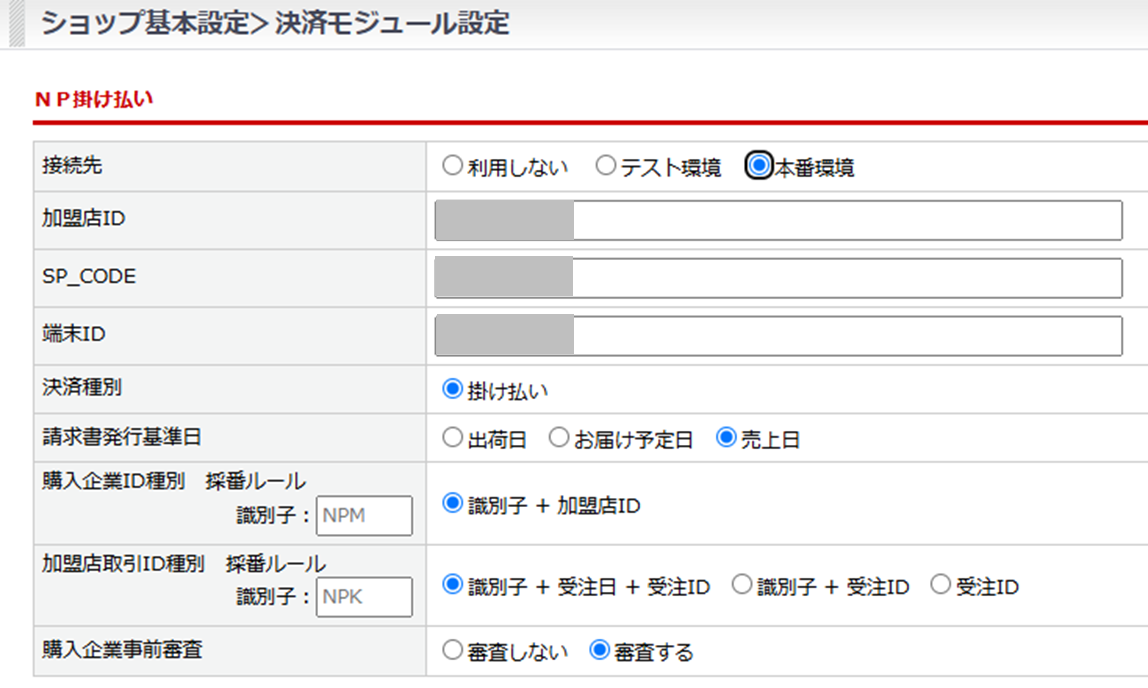This screenshot has width=1148, height=688.
Task: Select the 利用しない connection option
Action: 453,167
